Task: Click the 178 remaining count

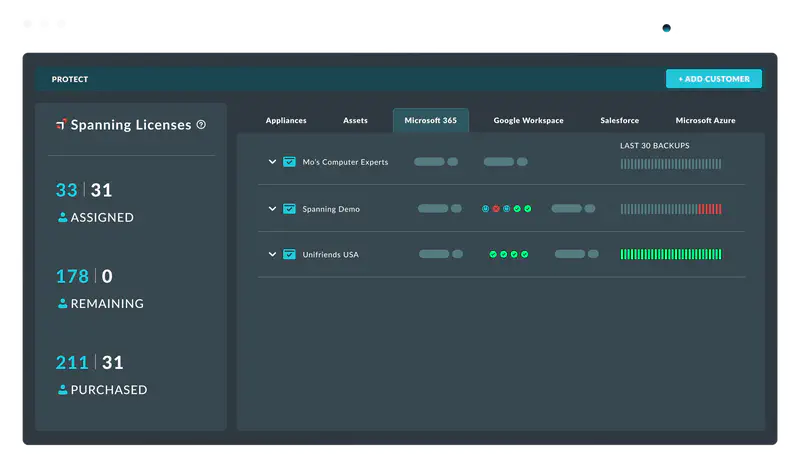Action: pos(72,276)
